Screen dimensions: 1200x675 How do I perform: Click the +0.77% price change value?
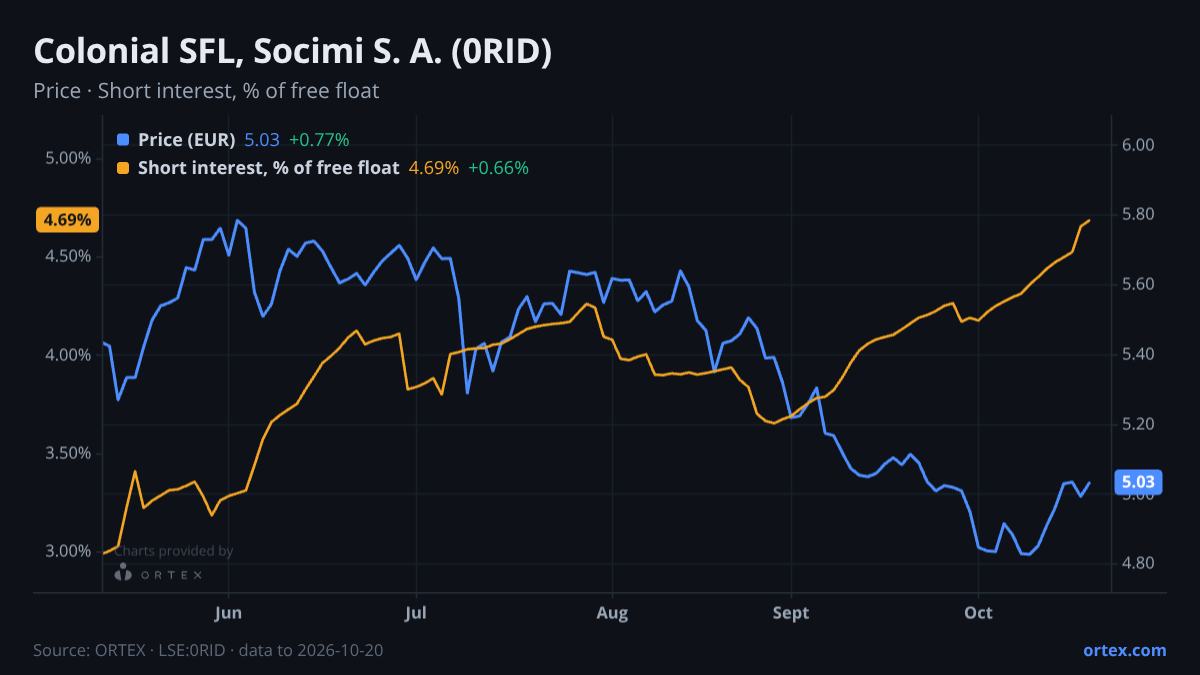319,140
